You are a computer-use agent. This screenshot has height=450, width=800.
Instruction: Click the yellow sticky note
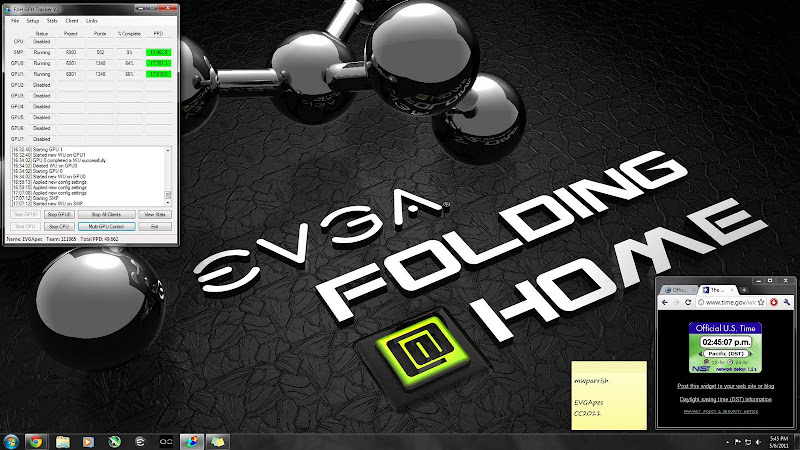coord(609,395)
